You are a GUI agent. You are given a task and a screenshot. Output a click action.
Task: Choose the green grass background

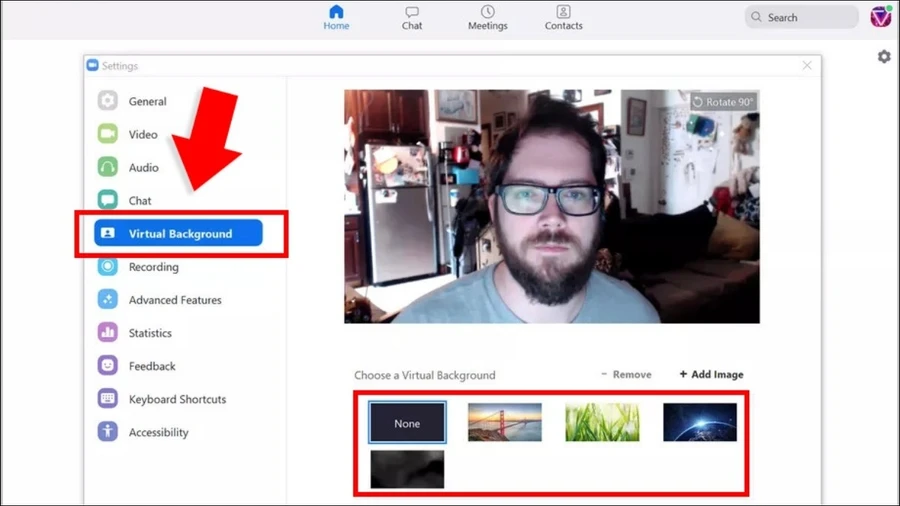602,422
